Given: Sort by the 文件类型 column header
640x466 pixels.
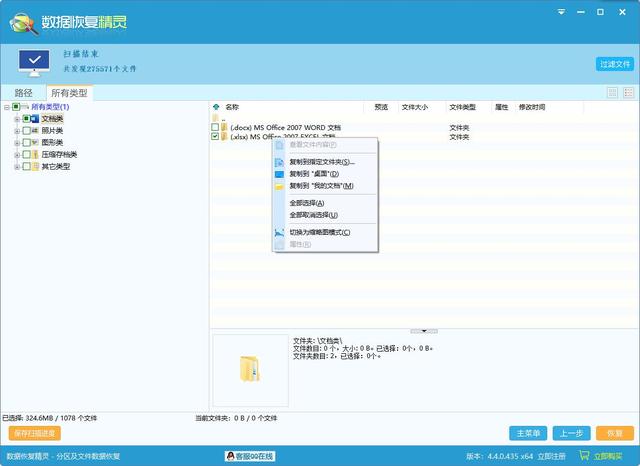Looking at the screenshot, I should (462, 107).
